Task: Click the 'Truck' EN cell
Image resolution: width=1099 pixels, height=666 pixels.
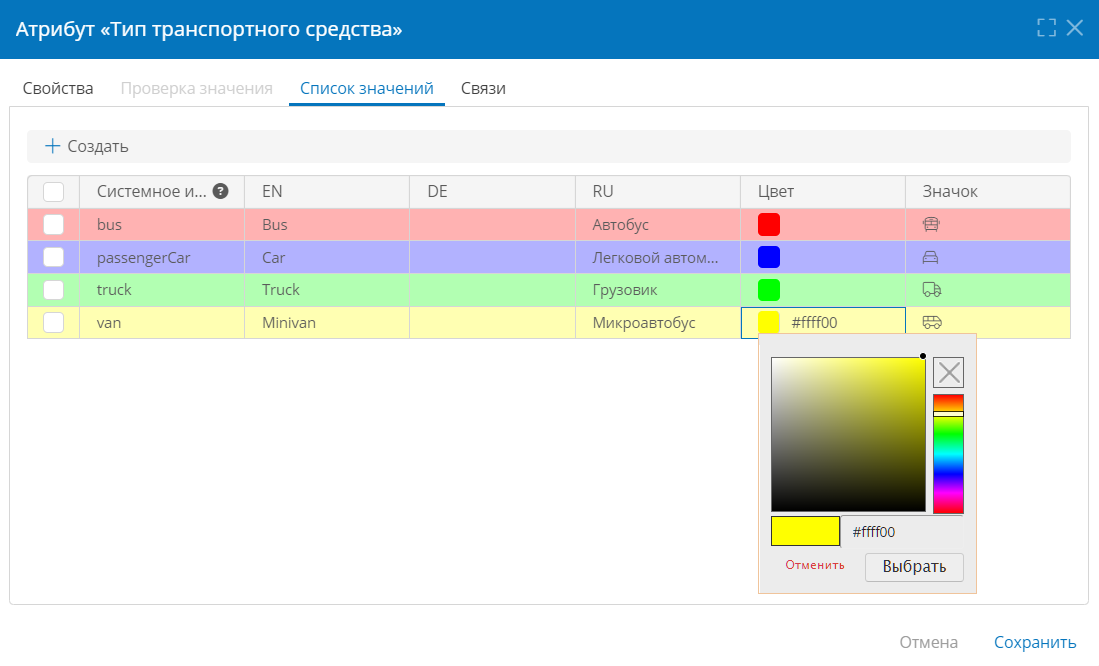Action: click(327, 290)
